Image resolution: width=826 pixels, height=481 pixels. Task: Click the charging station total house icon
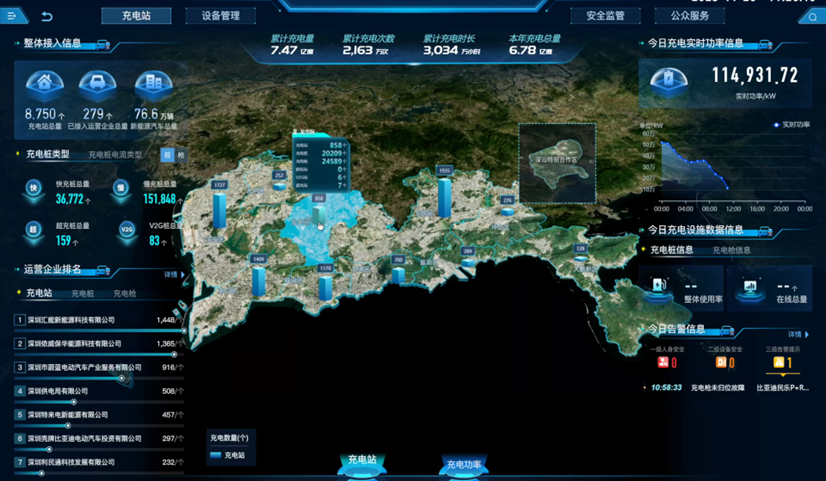pyautogui.click(x=44, y=85)
